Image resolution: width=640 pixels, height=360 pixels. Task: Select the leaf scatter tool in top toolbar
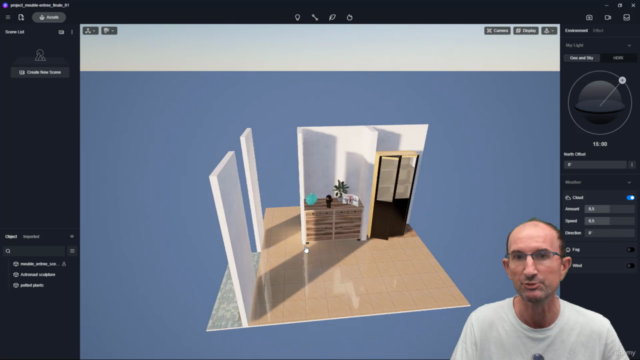click(x=332, y=18)
